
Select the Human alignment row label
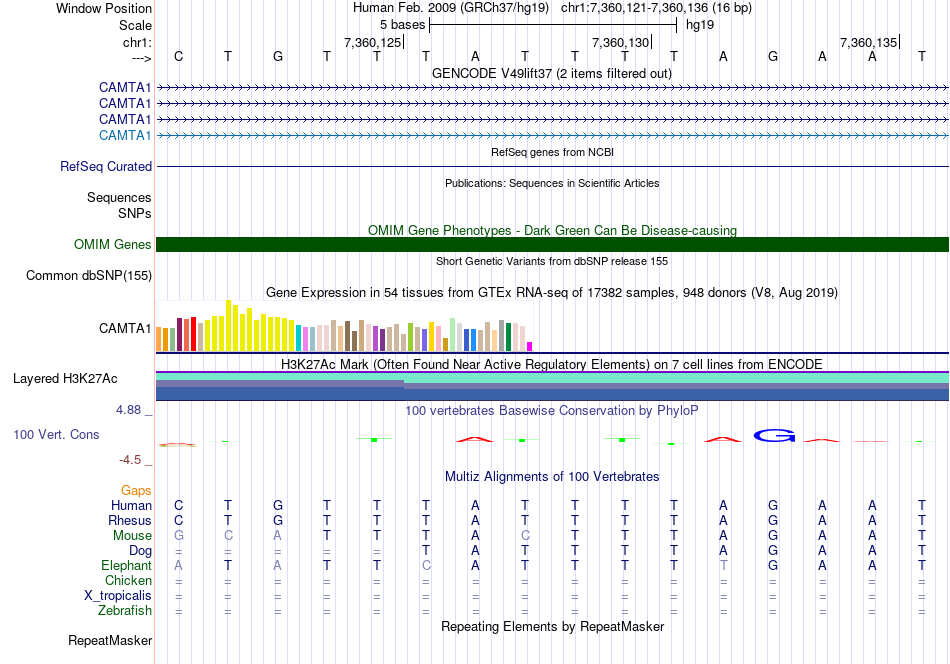[x=131, y=505]
